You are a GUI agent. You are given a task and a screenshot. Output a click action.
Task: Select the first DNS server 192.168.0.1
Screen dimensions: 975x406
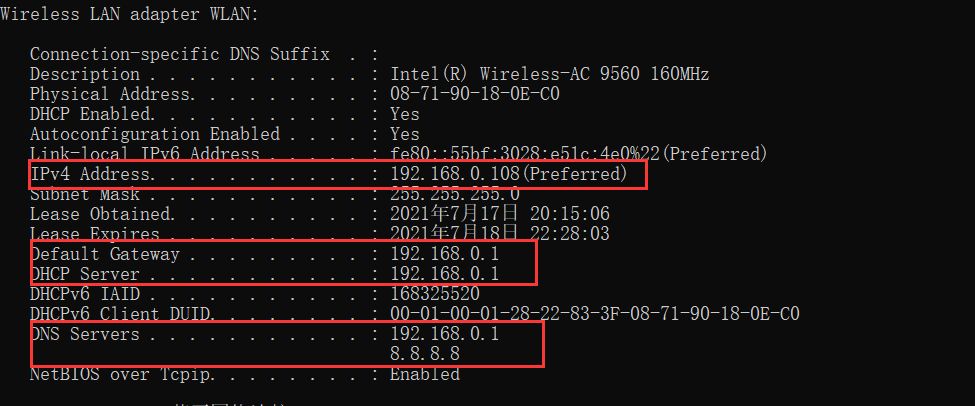coord(444,334)
